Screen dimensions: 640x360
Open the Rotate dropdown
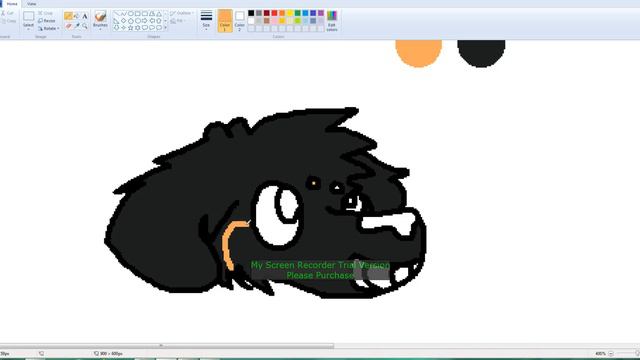(x=48, y=29)
